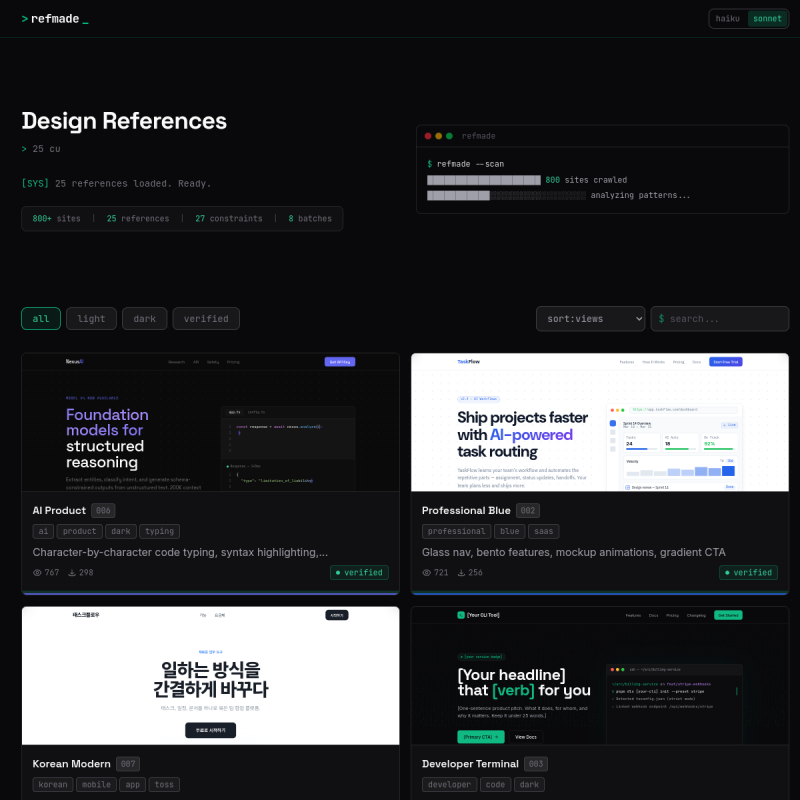This screenshot has height=800, width=800.
Task: Click the typing tag on AI Product
Action: [159, 532]
